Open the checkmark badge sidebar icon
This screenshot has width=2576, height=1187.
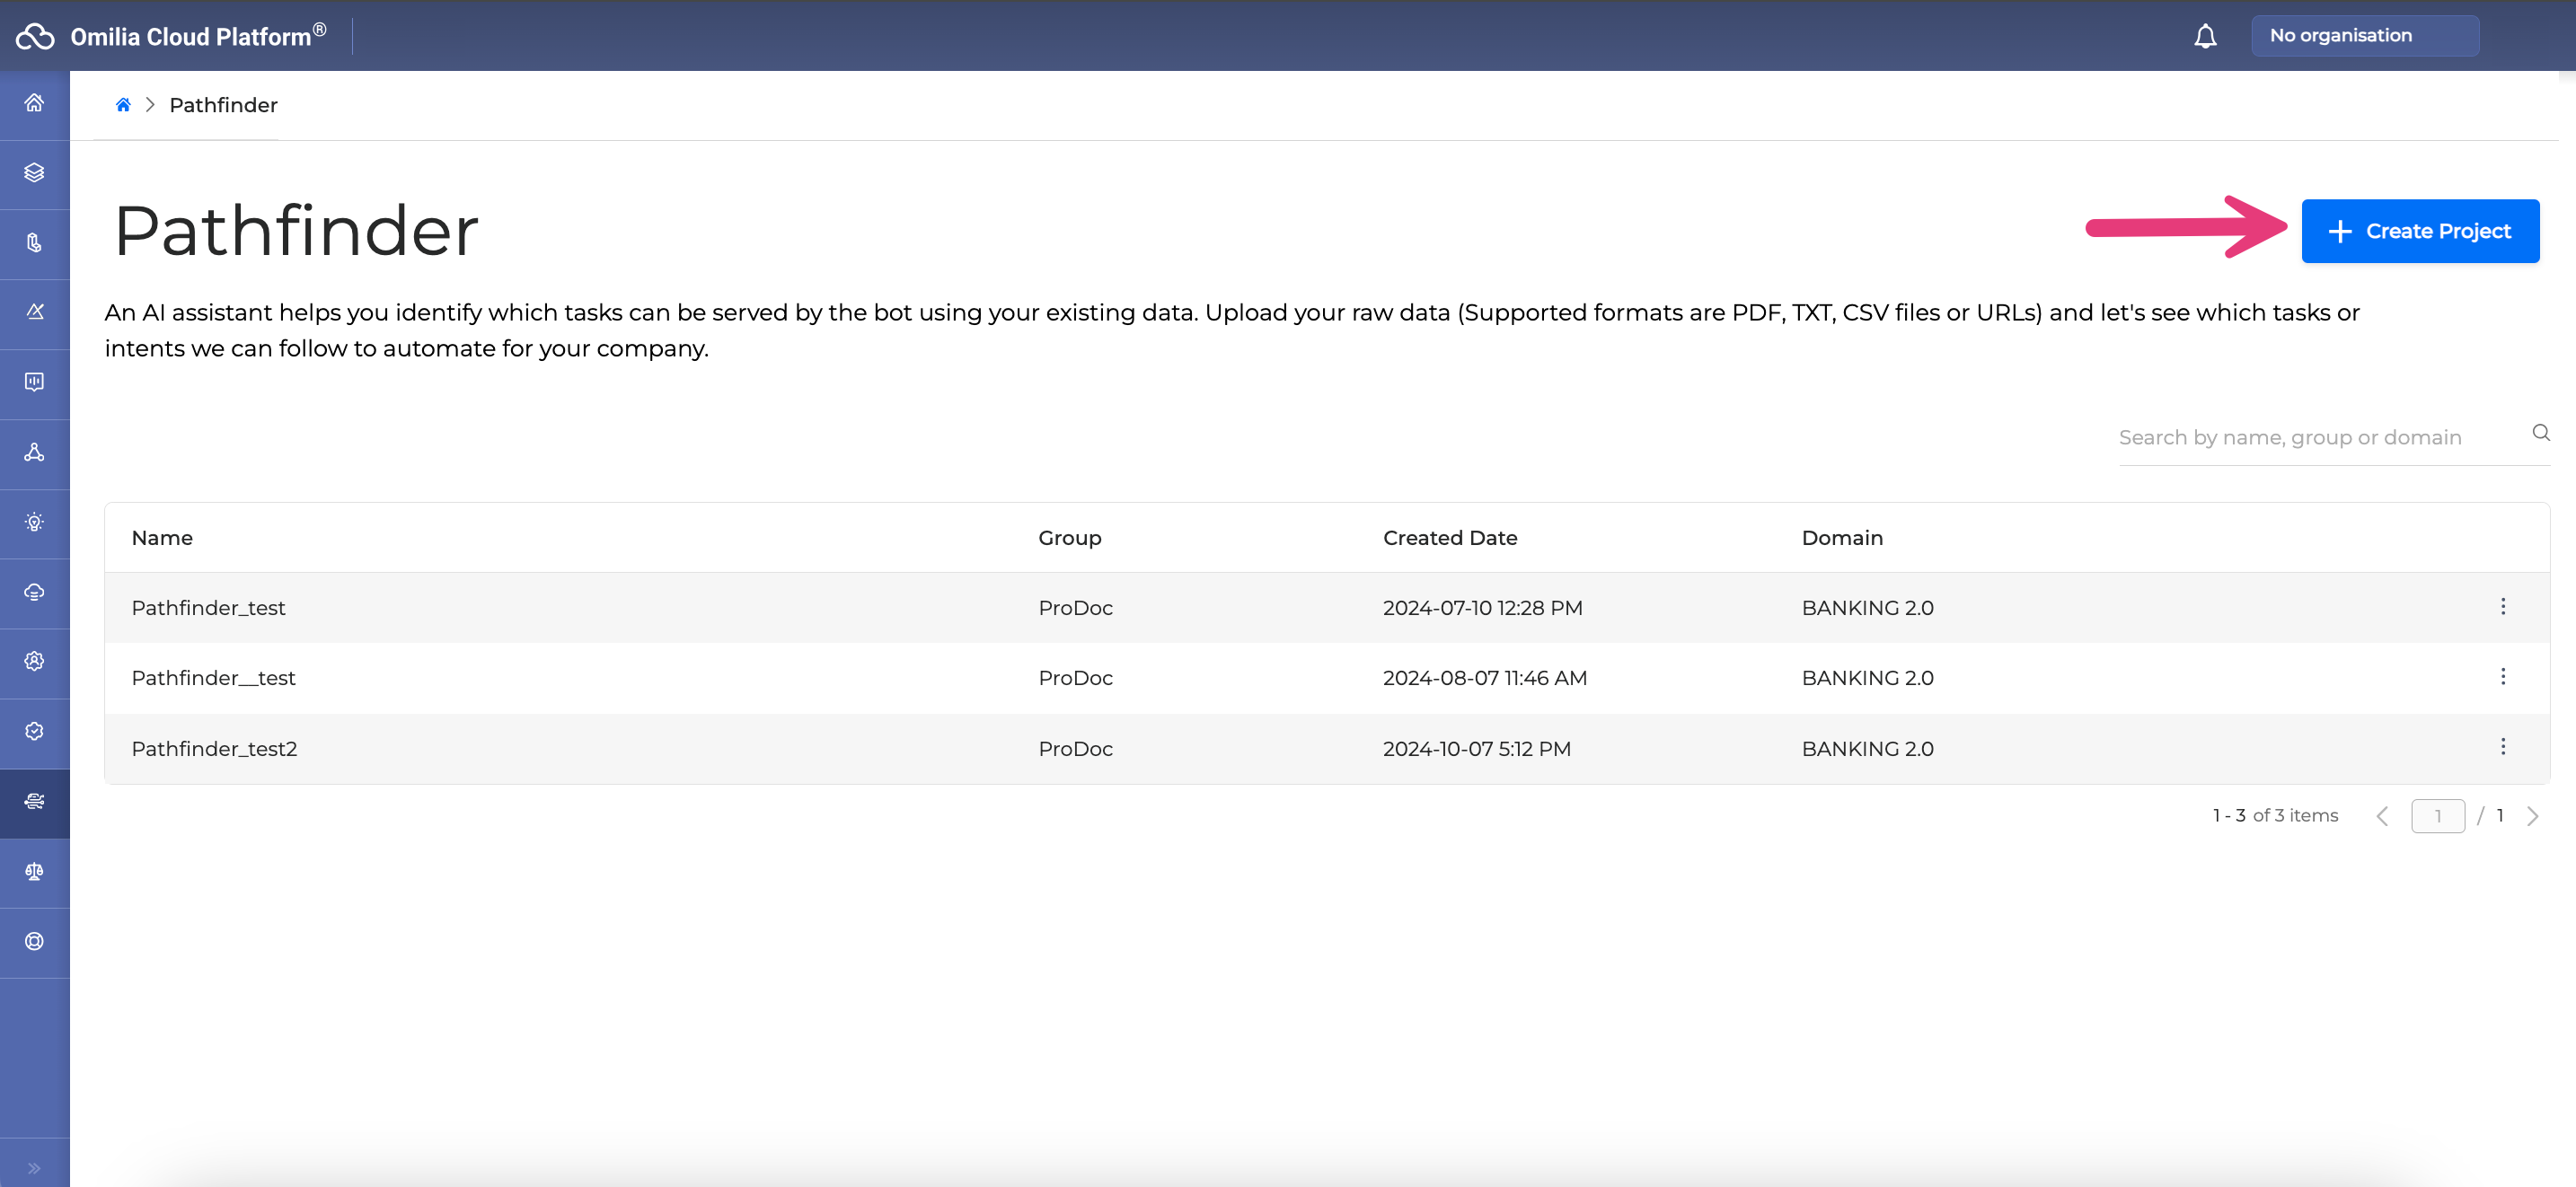[34, 731]
